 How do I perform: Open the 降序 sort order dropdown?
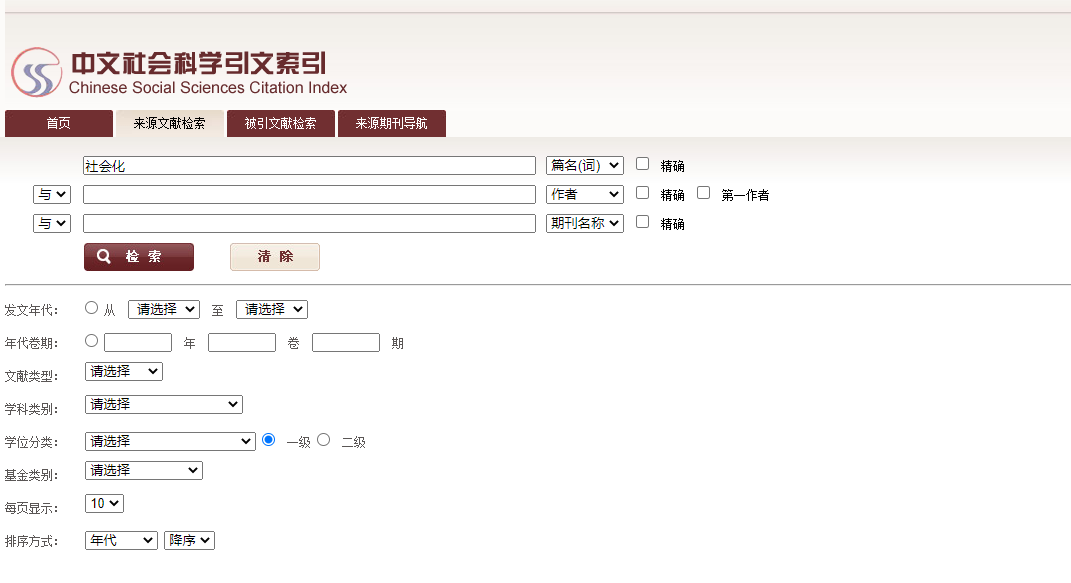click(x=189, y=540)
